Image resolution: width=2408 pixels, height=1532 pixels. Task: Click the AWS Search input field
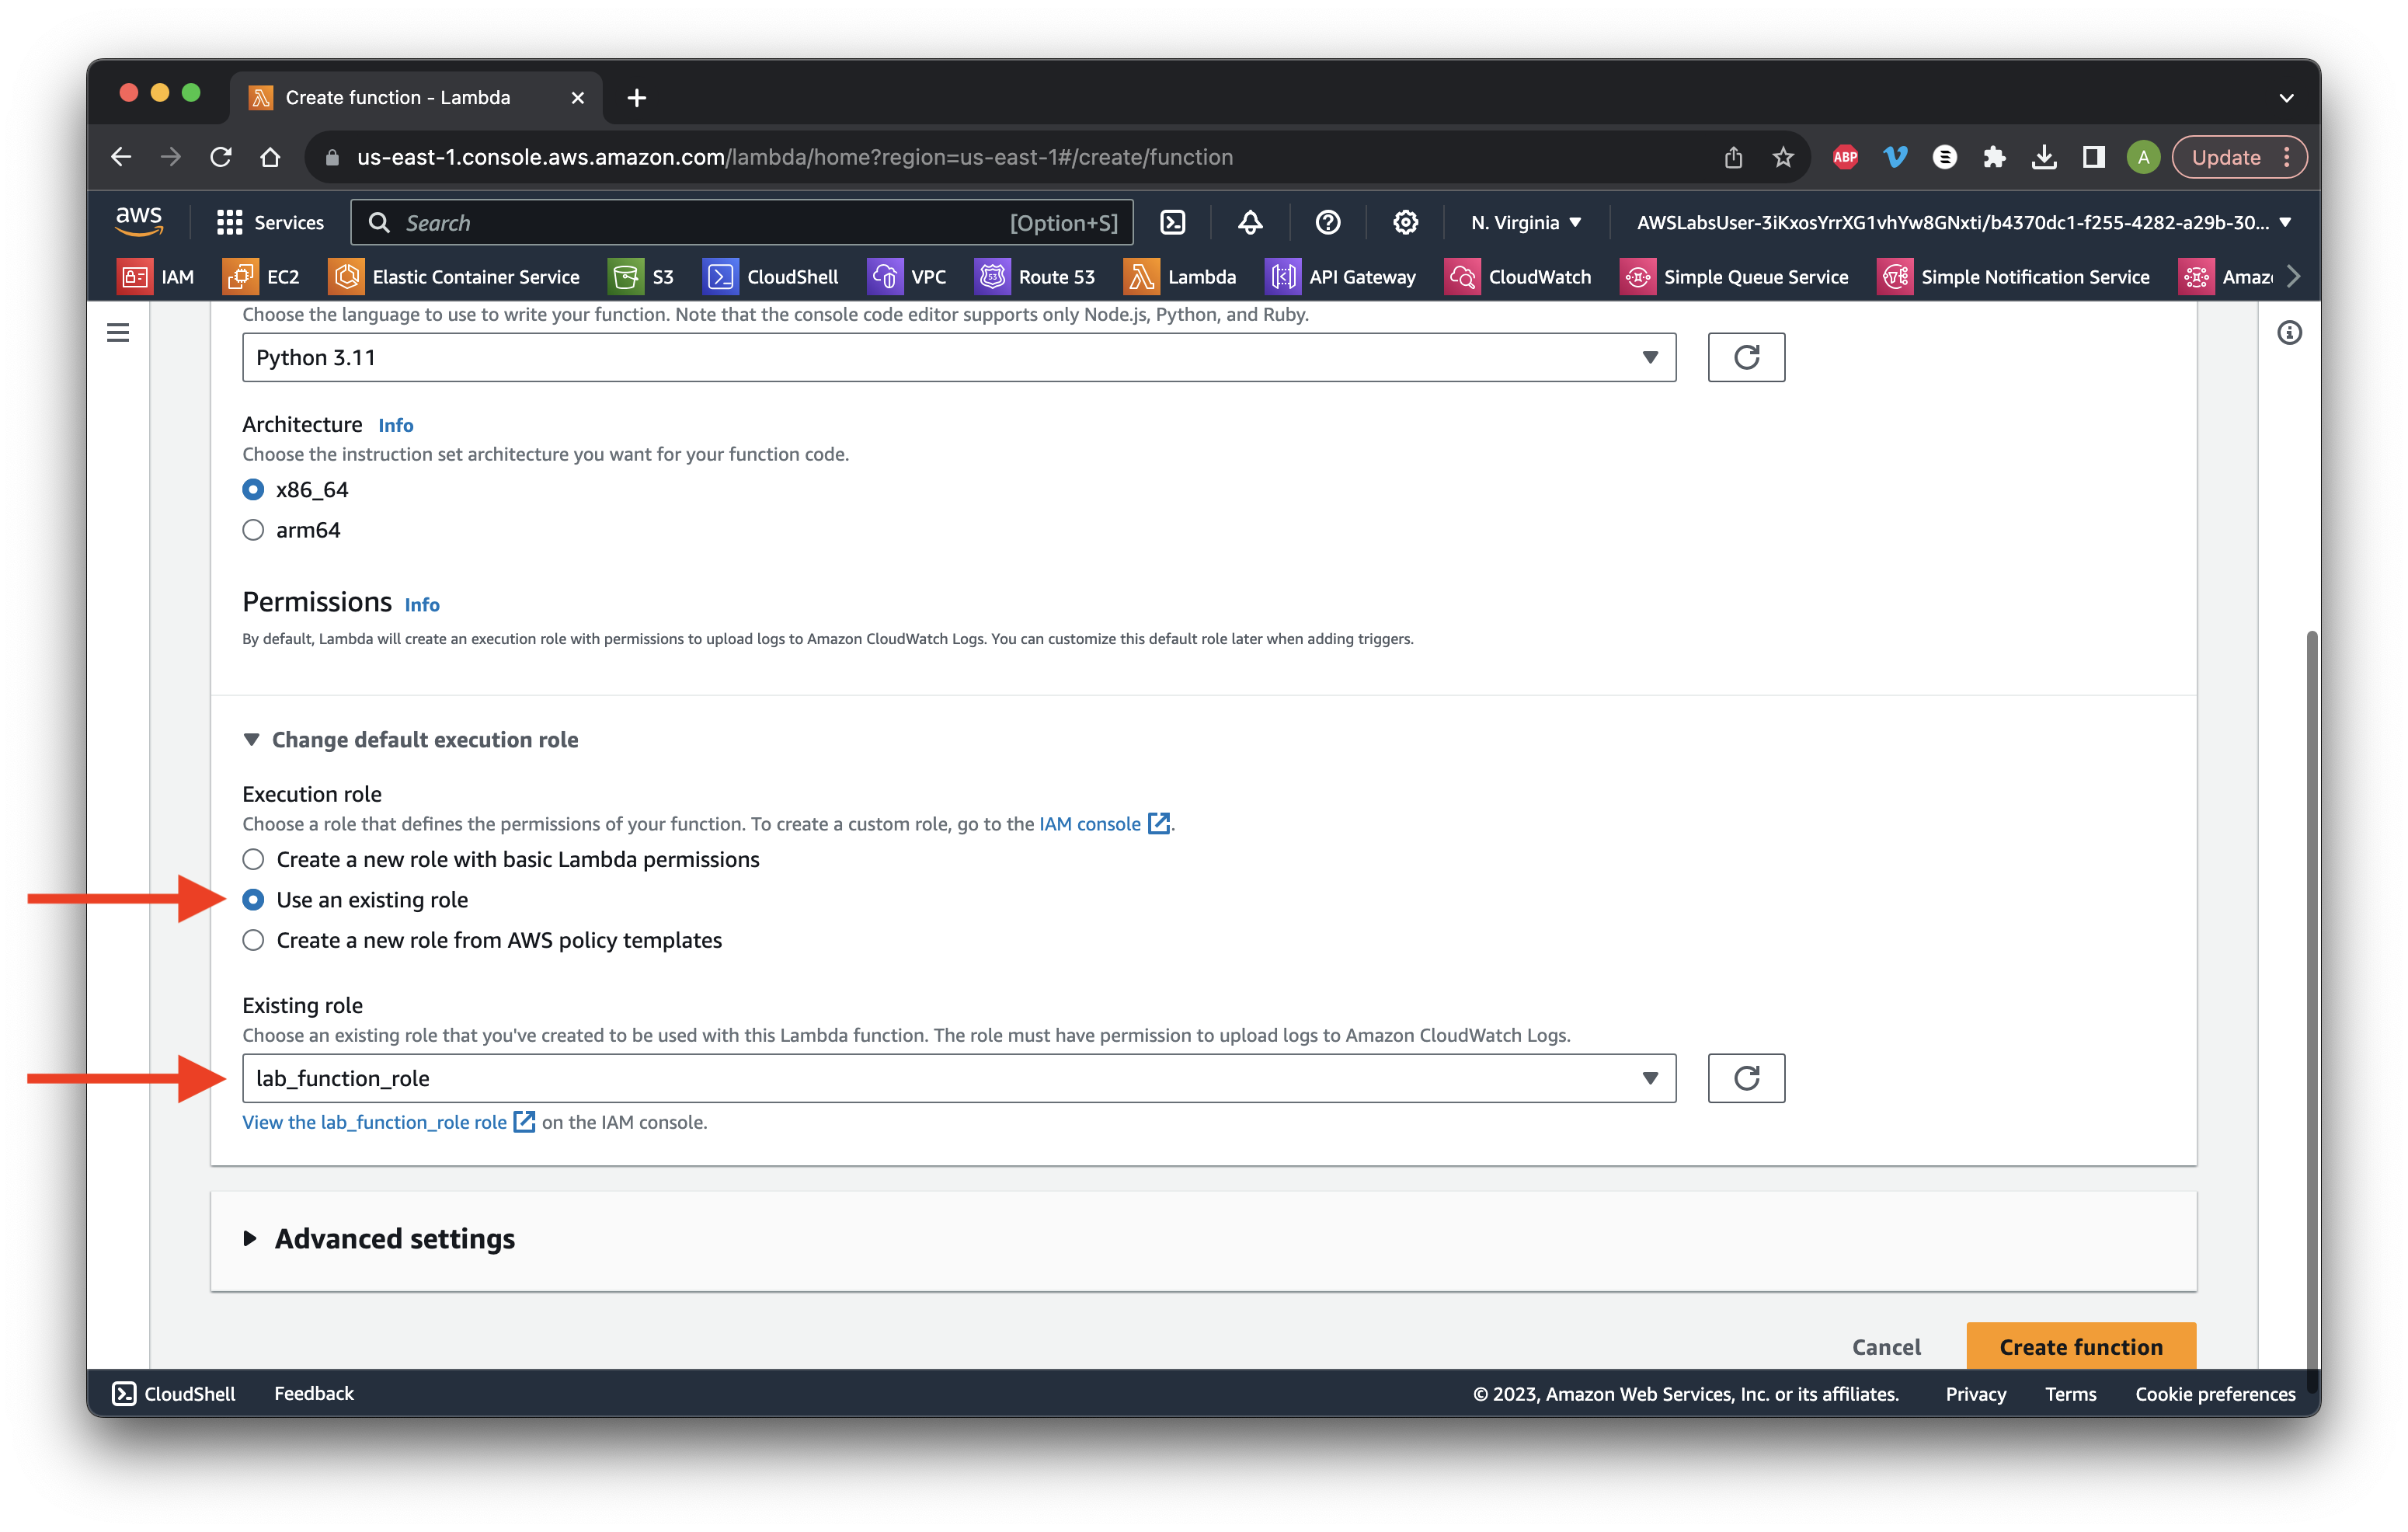741,222
